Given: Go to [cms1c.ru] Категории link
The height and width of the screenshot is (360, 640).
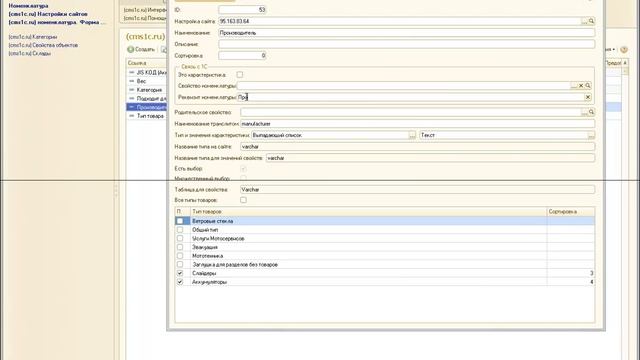Looking at the screenshot, I should (x=33, y=37).
